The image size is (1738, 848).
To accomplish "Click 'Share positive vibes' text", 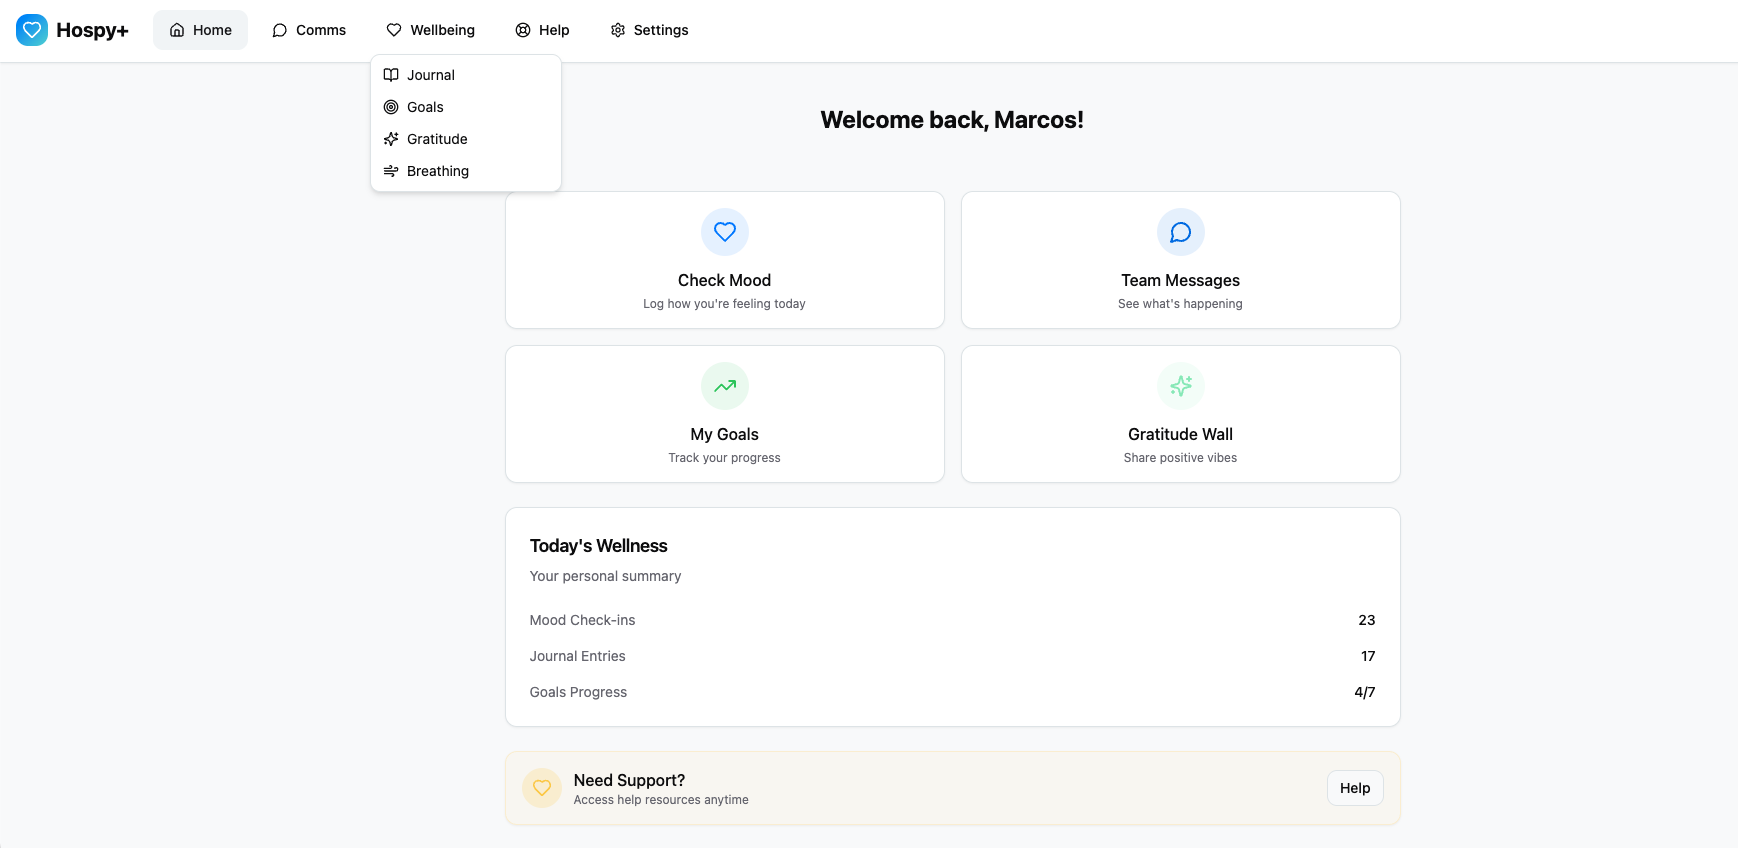I will 1181,458.
